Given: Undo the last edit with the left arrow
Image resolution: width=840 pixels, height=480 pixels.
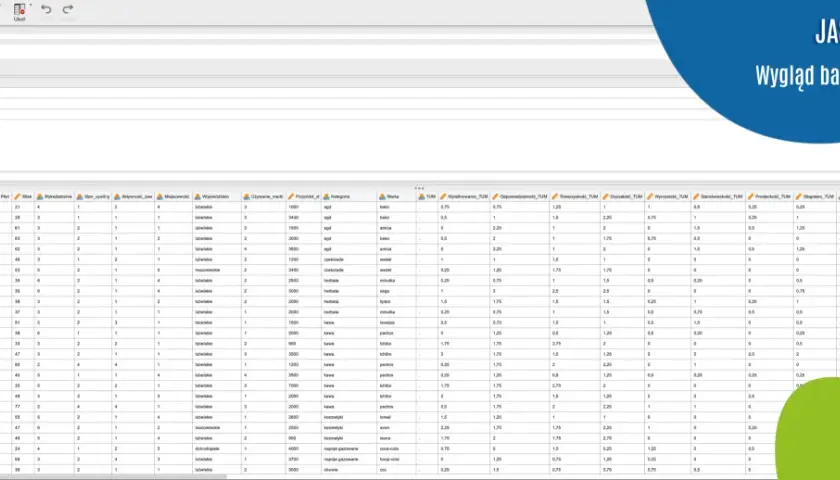Looking at the screenshot, I should (x=46, y=9).
